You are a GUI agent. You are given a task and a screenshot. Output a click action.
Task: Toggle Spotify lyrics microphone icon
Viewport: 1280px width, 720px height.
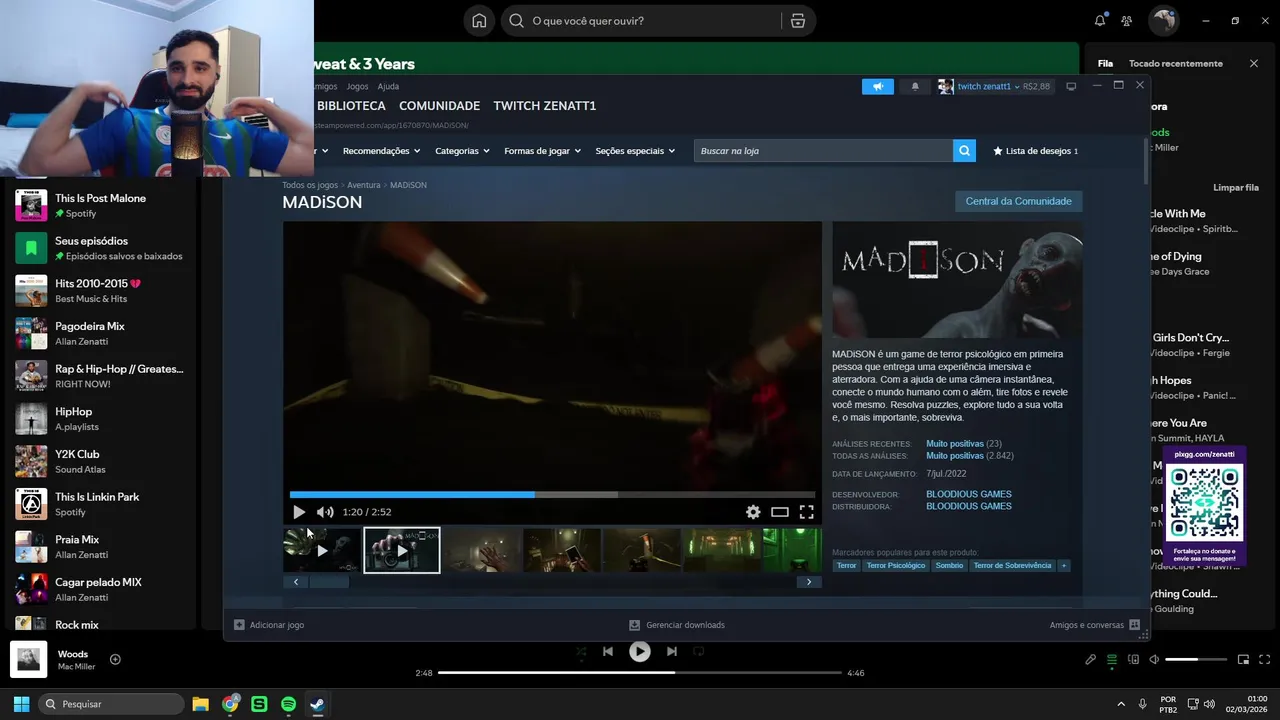tap(1091, 660)
